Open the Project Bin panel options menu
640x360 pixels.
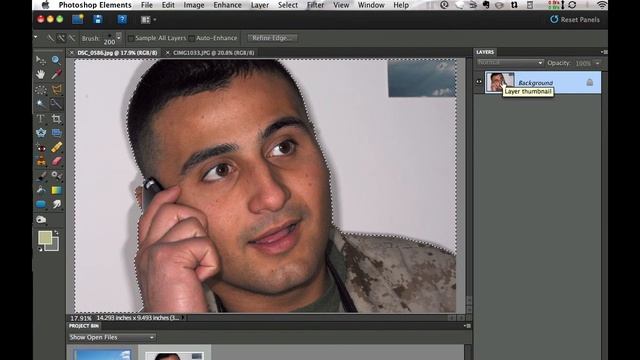[467, 326]
